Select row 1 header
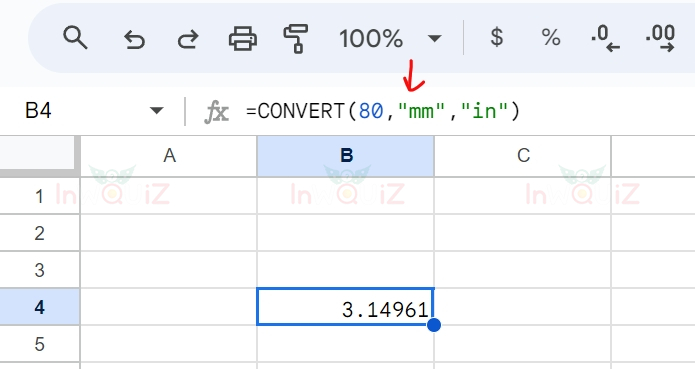This screenshot has height=369, width=695. pos(39,196)
